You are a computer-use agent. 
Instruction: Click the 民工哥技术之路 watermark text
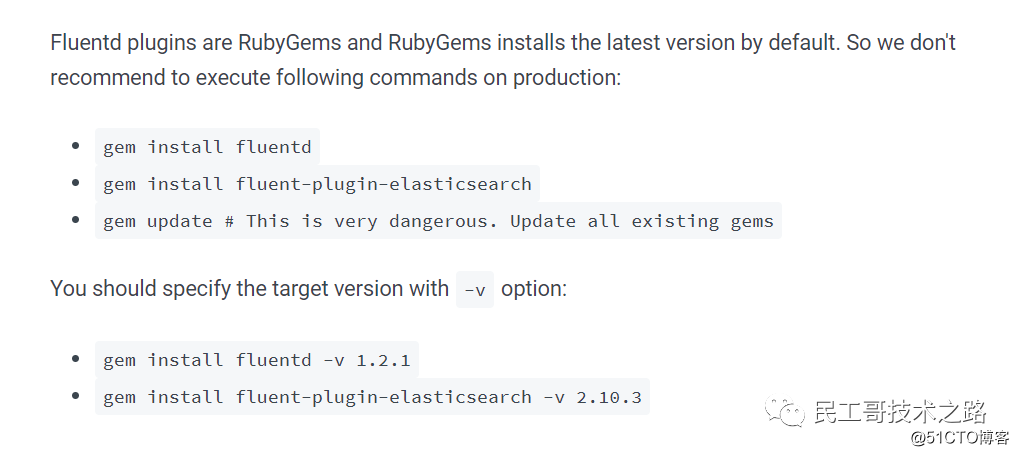click(x=901, y=411)
